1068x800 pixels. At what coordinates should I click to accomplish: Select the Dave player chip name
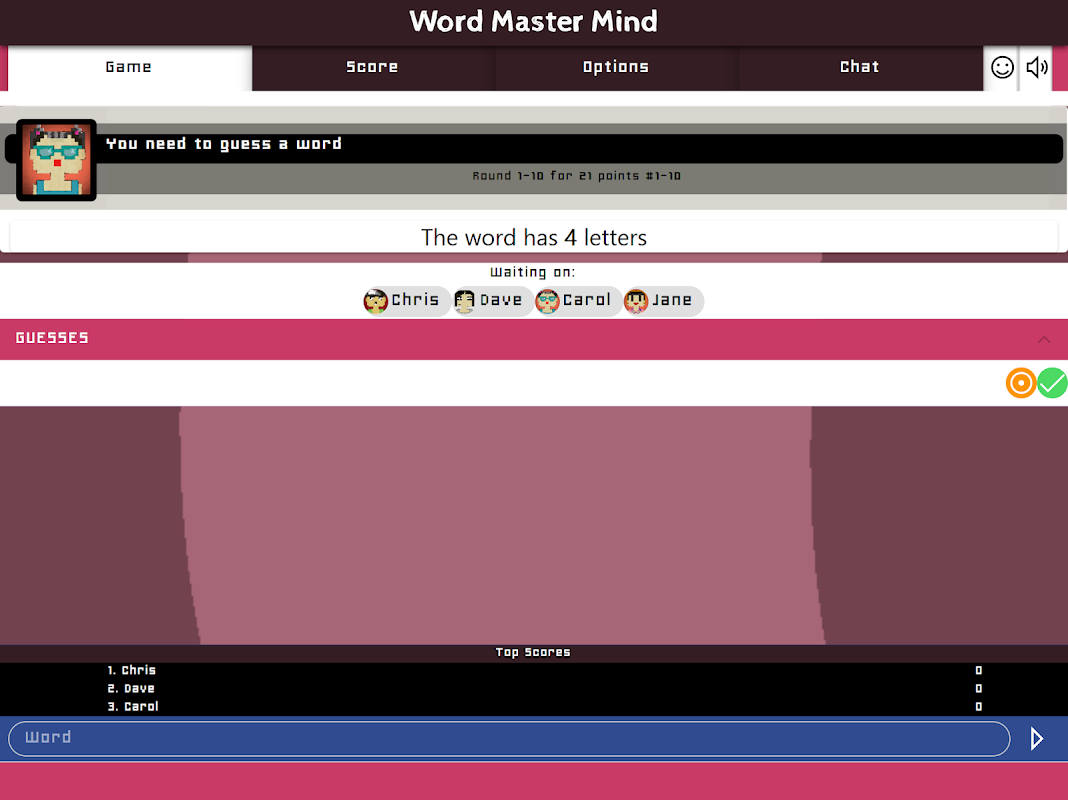501,300
